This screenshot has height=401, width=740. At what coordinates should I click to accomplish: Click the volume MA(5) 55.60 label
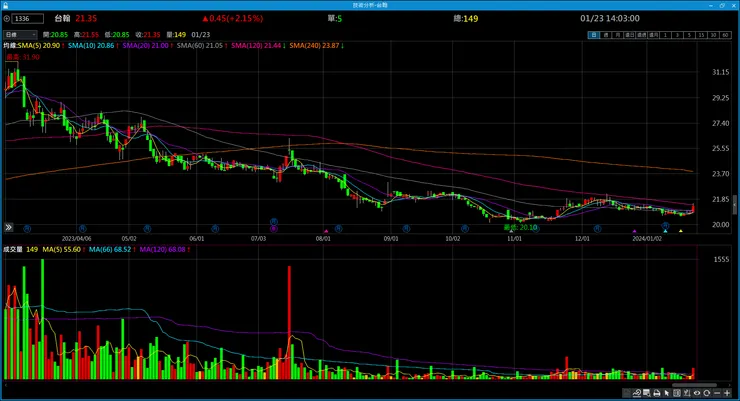[61, 249]
